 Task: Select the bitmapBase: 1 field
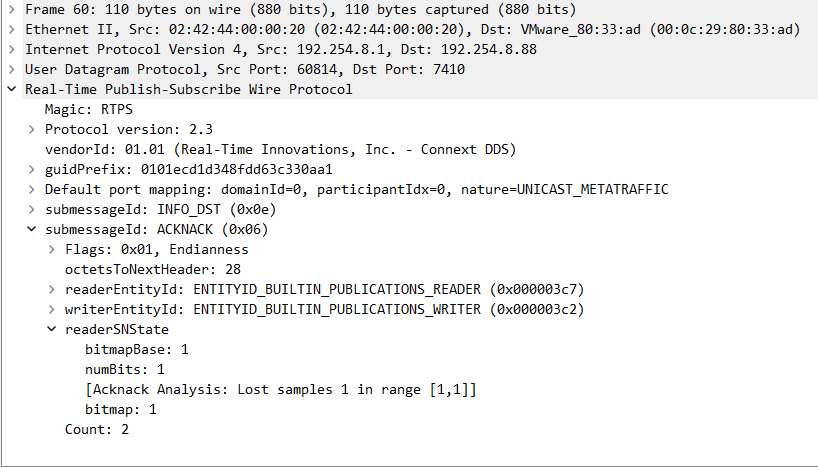click(x=137, y=349)
